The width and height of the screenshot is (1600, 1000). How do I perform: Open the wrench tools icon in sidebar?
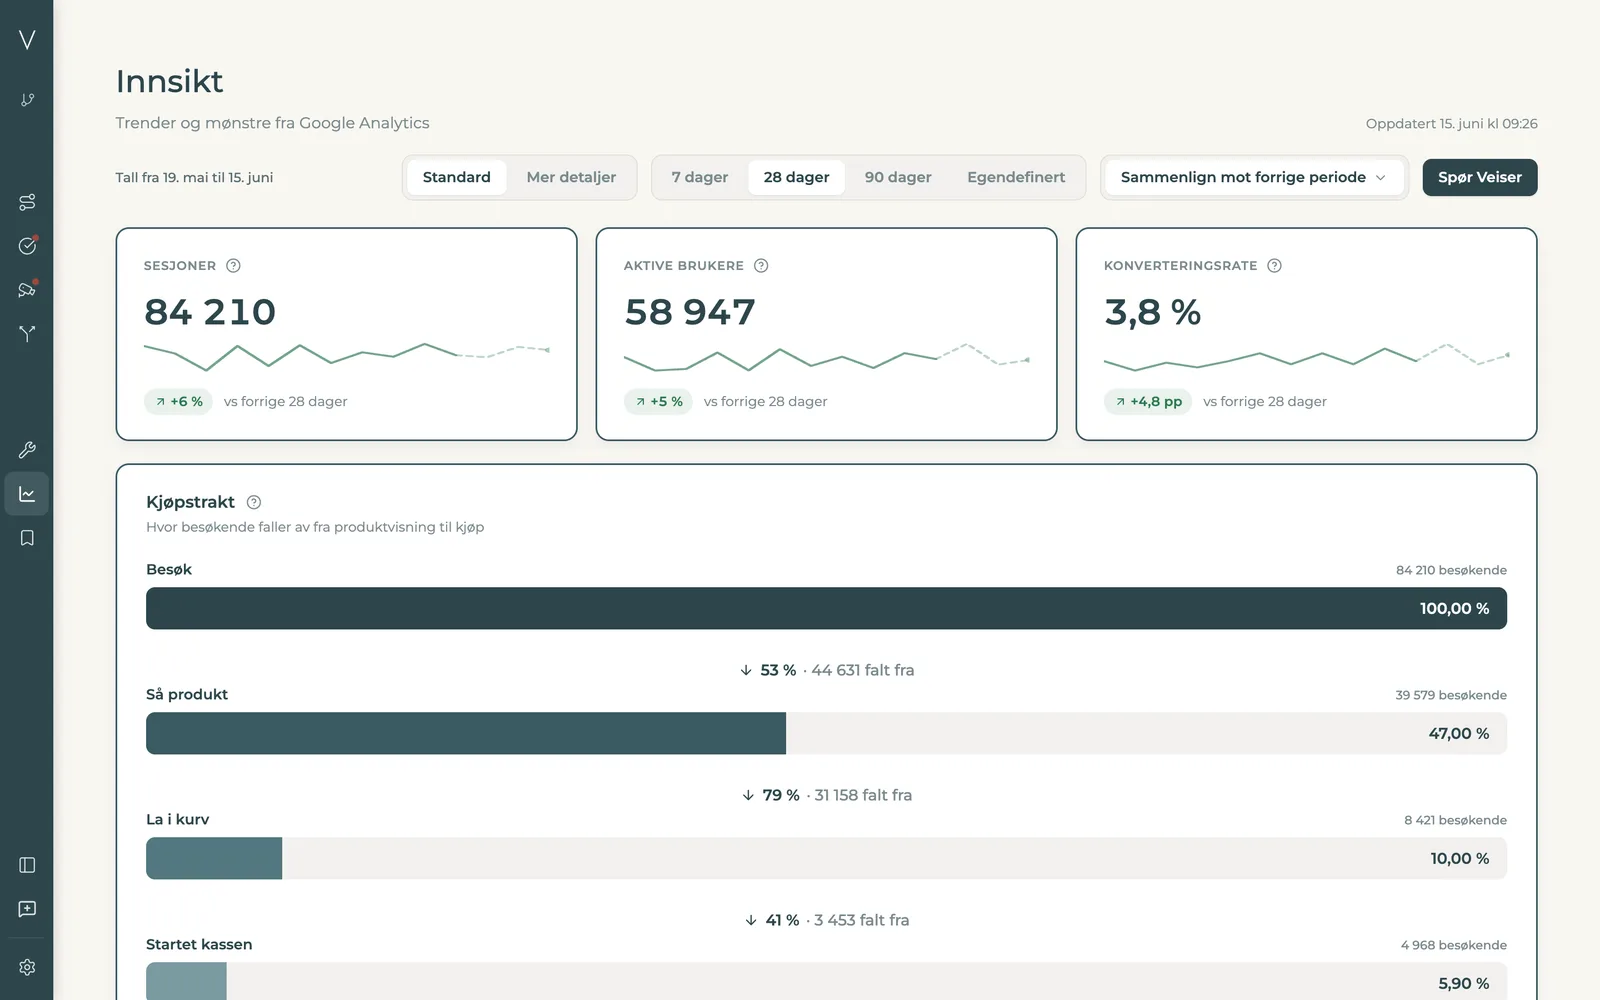click(x=27, y=450)
